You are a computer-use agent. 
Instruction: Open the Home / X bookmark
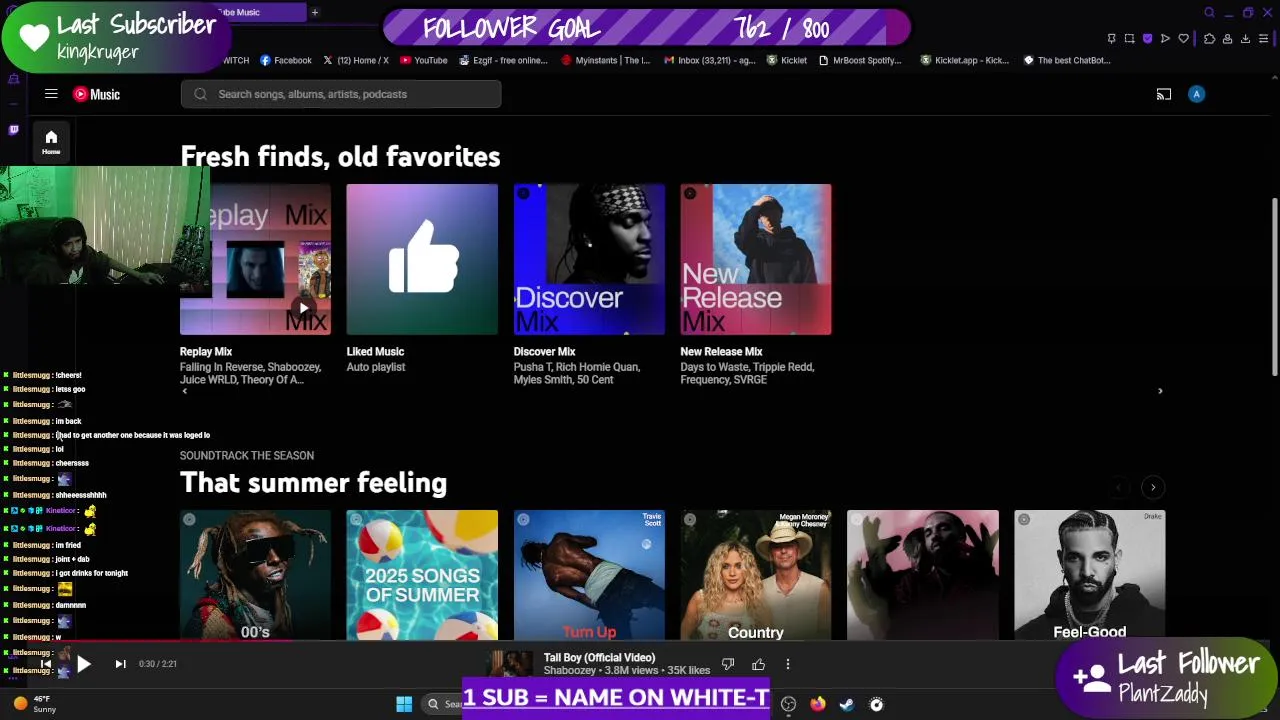(x=355, y=60)
